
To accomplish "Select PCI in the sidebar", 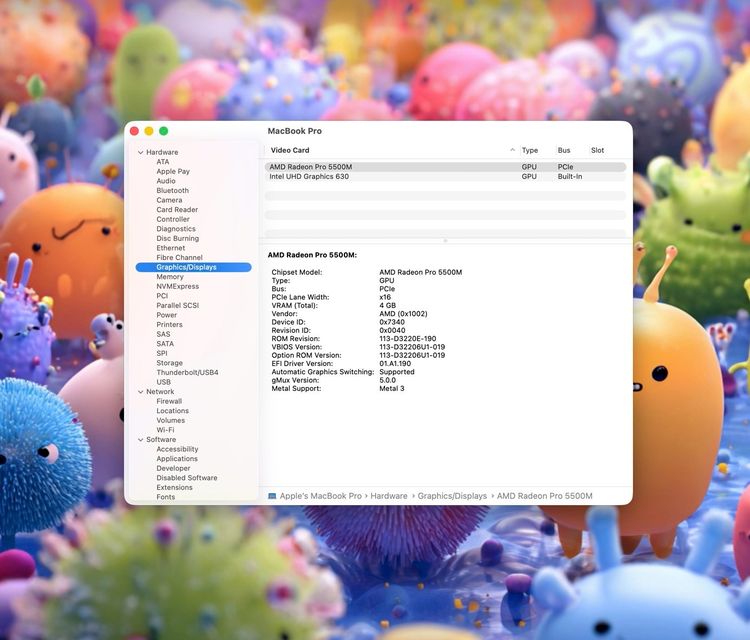I will tap(162, 296).
